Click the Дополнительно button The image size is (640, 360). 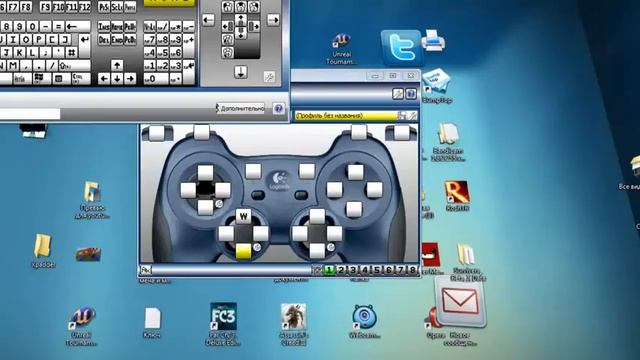(241, 109)
